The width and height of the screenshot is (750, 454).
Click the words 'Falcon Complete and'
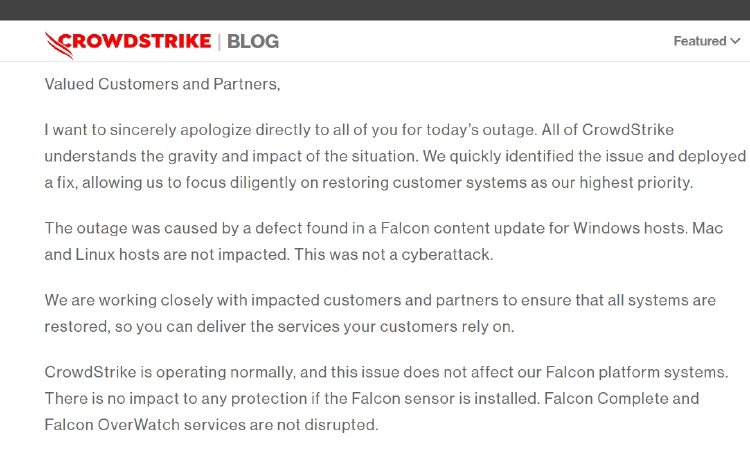click(x=622, y=399)
